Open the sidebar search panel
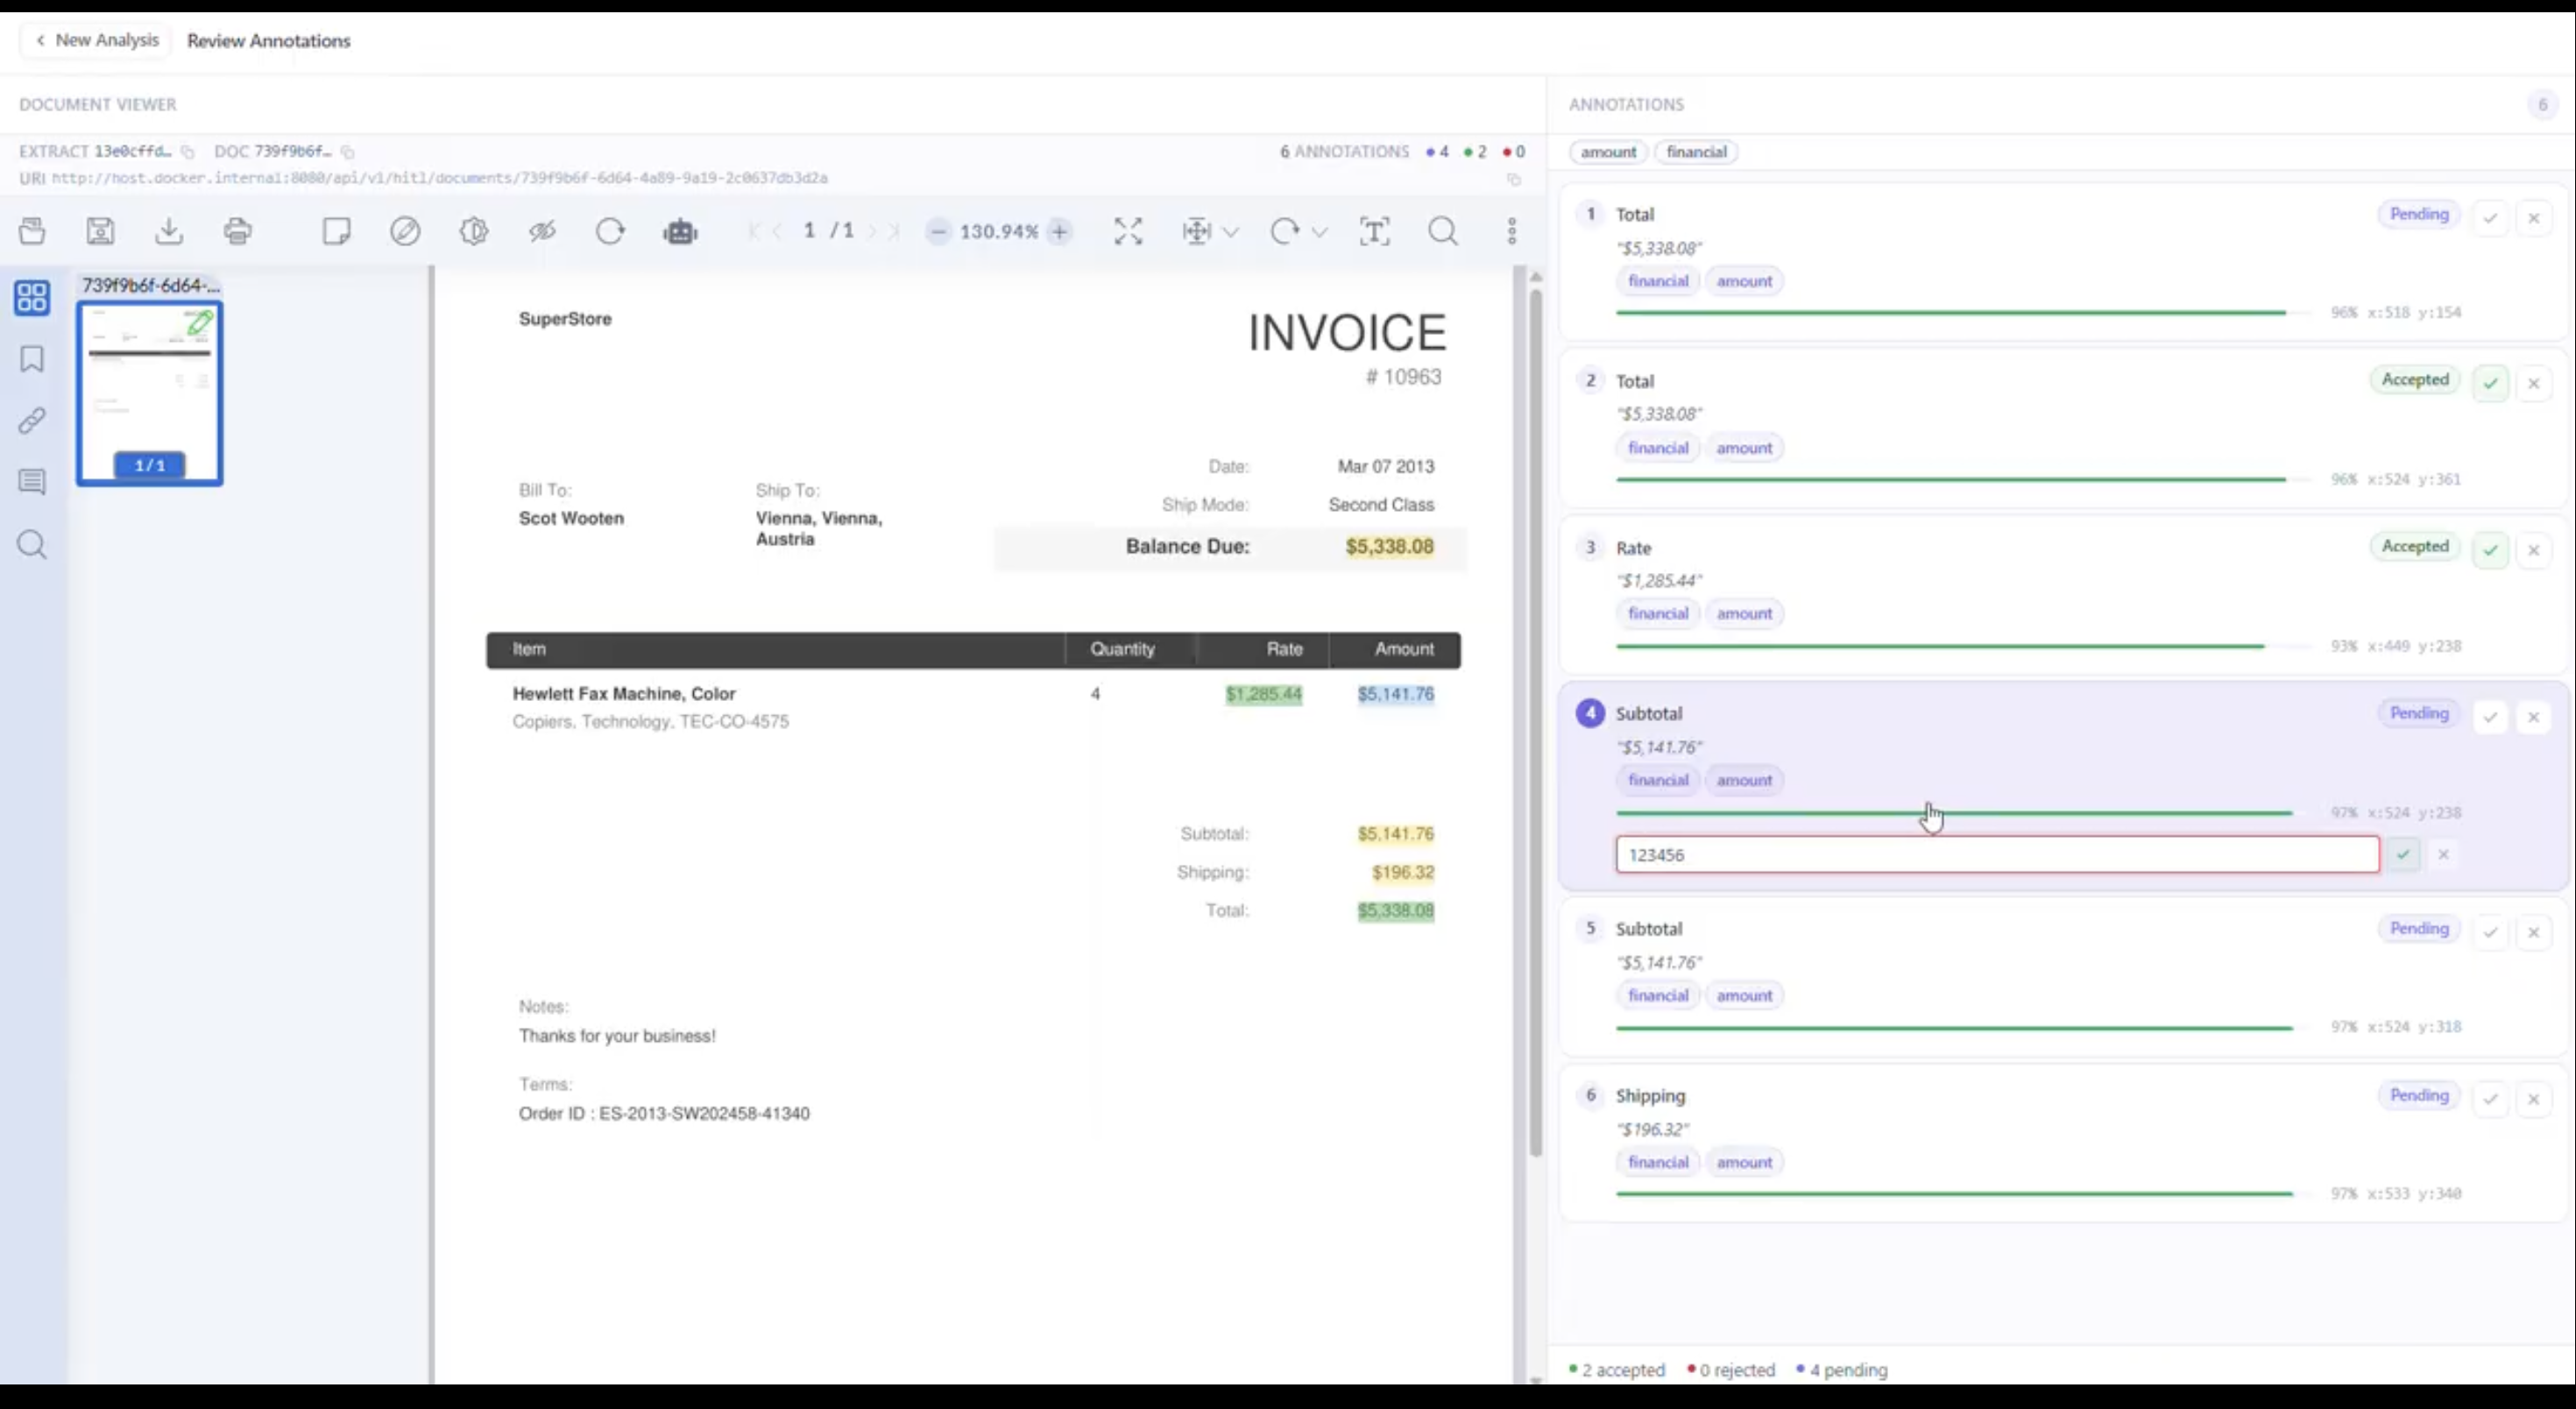This screenshot has width=2576, height=1409. coord(32,545)
